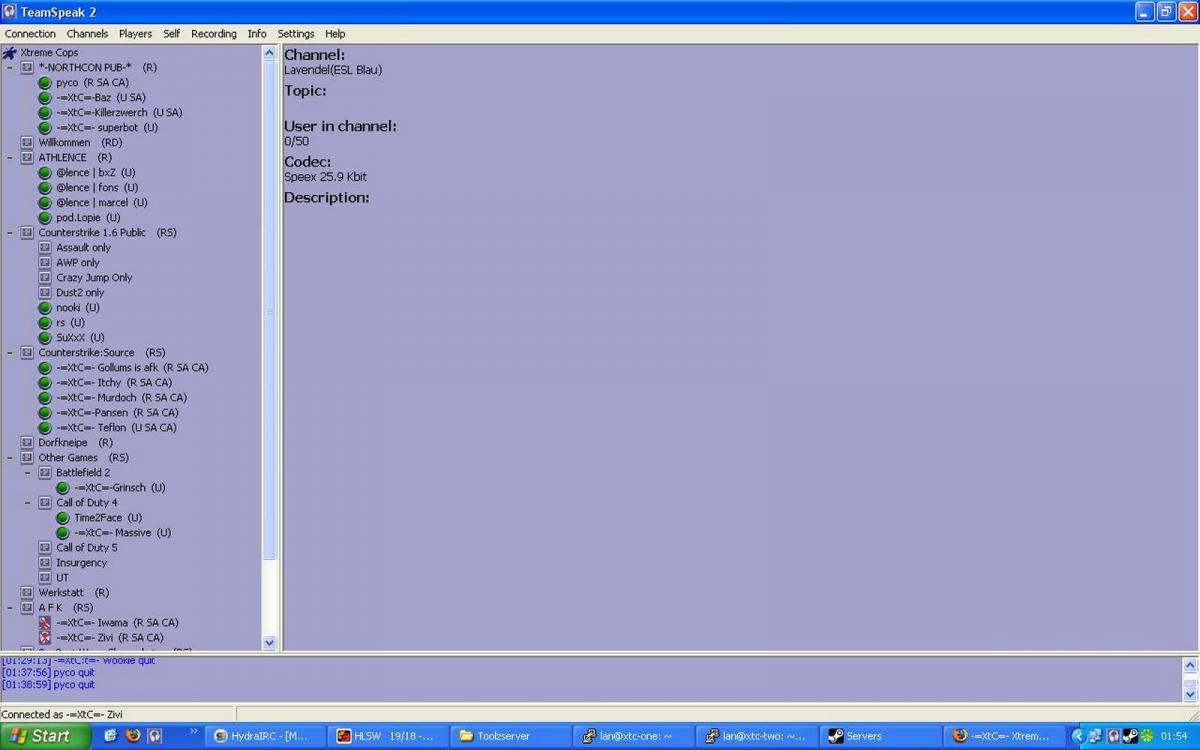Switch to the HLSW taskbar window

point(387,736)
